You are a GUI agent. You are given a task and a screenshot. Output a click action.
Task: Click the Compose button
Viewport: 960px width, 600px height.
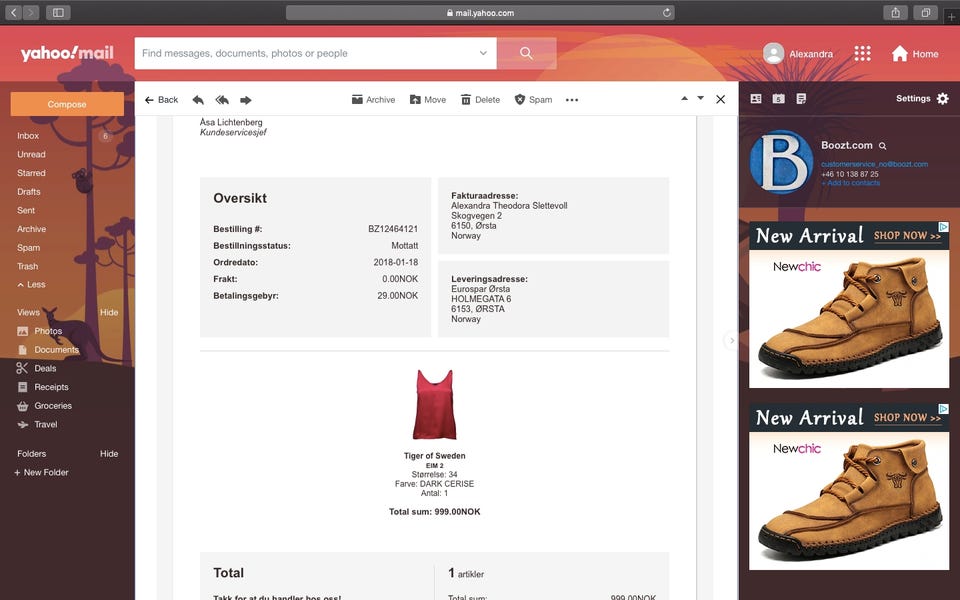click(67, 104)
